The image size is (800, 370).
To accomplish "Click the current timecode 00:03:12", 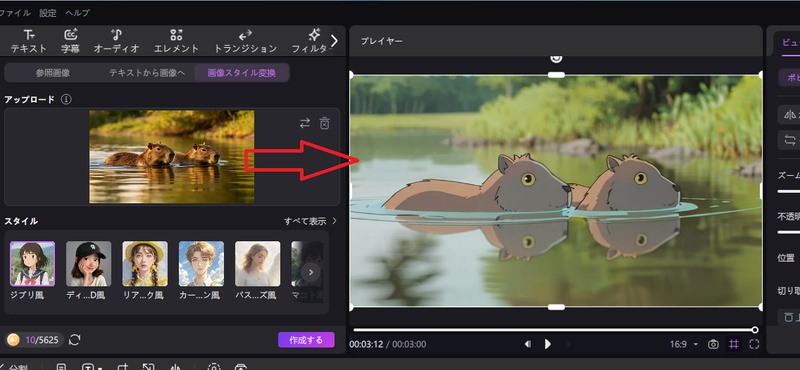I will [366, 344].
